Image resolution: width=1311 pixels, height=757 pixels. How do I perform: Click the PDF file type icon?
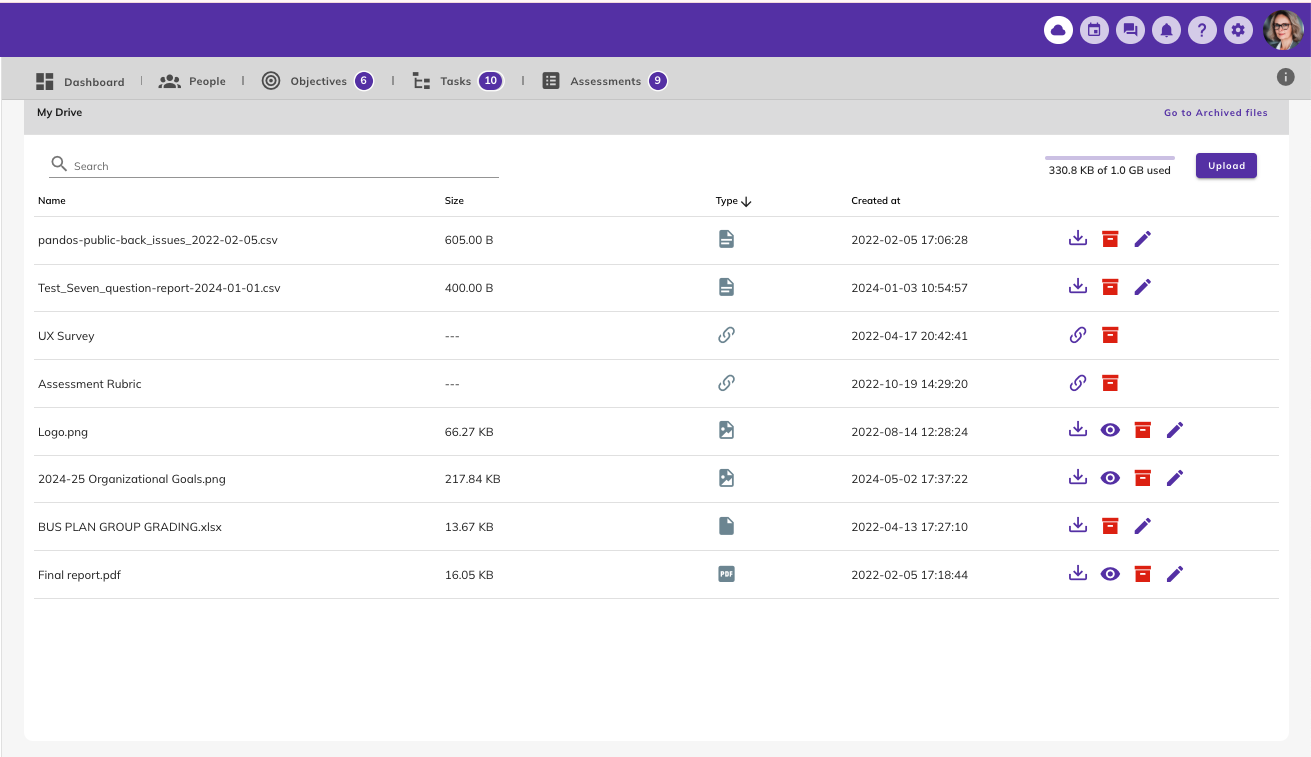coord(726,574)
